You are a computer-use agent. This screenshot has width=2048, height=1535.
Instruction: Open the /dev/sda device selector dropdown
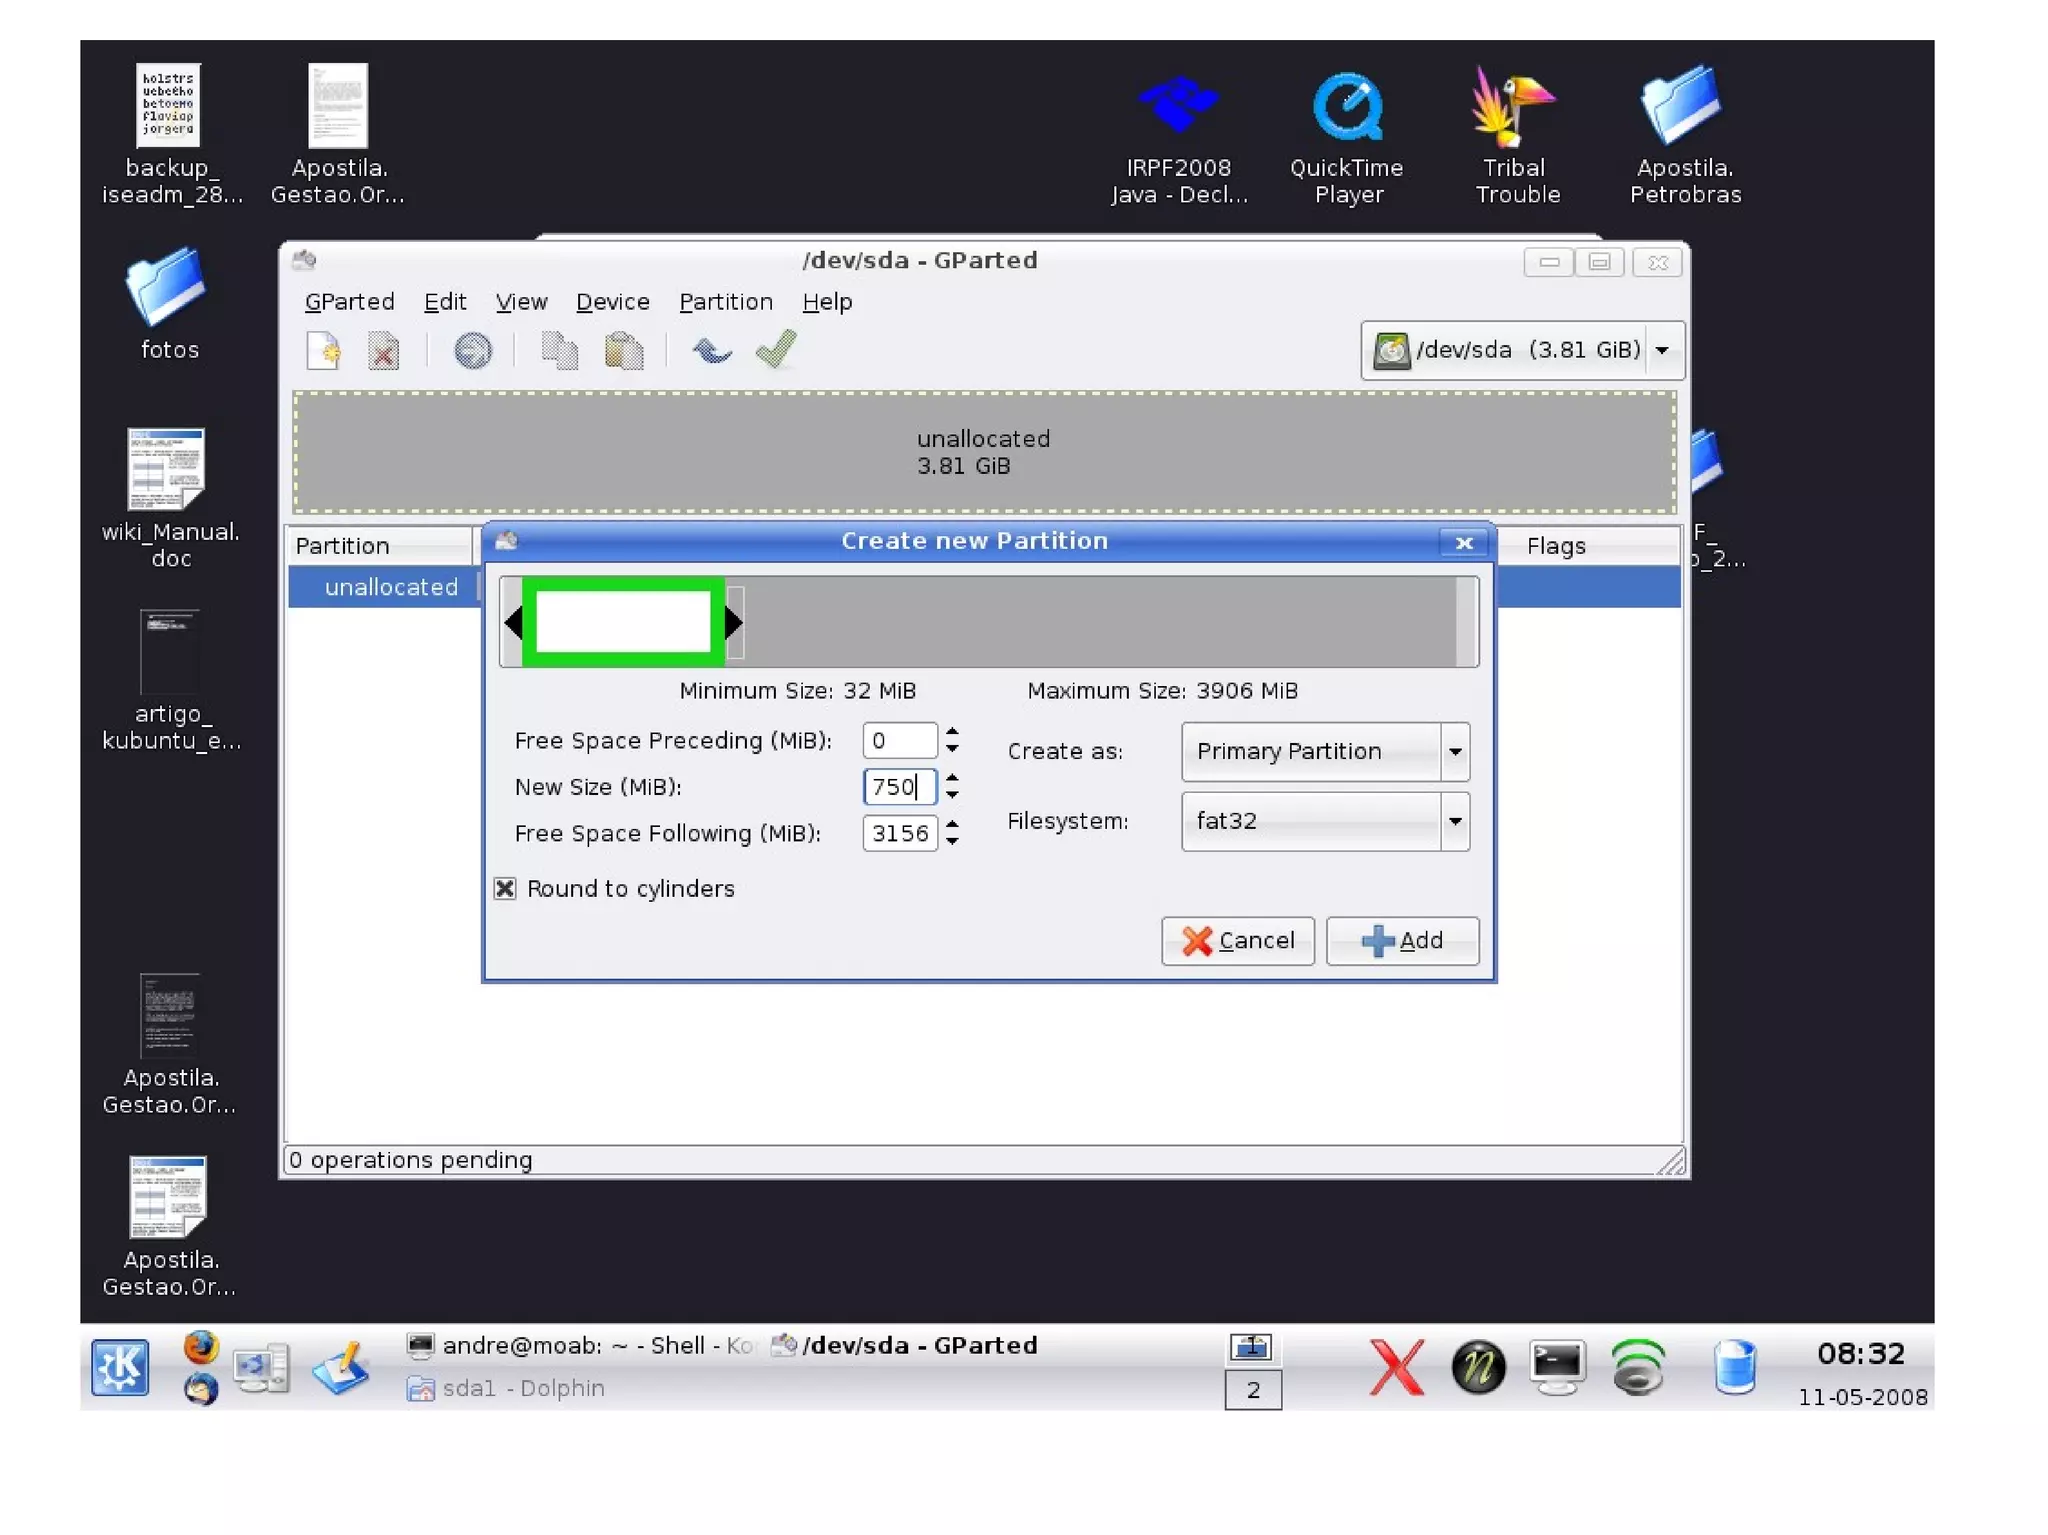click(x=1662, y=350)
